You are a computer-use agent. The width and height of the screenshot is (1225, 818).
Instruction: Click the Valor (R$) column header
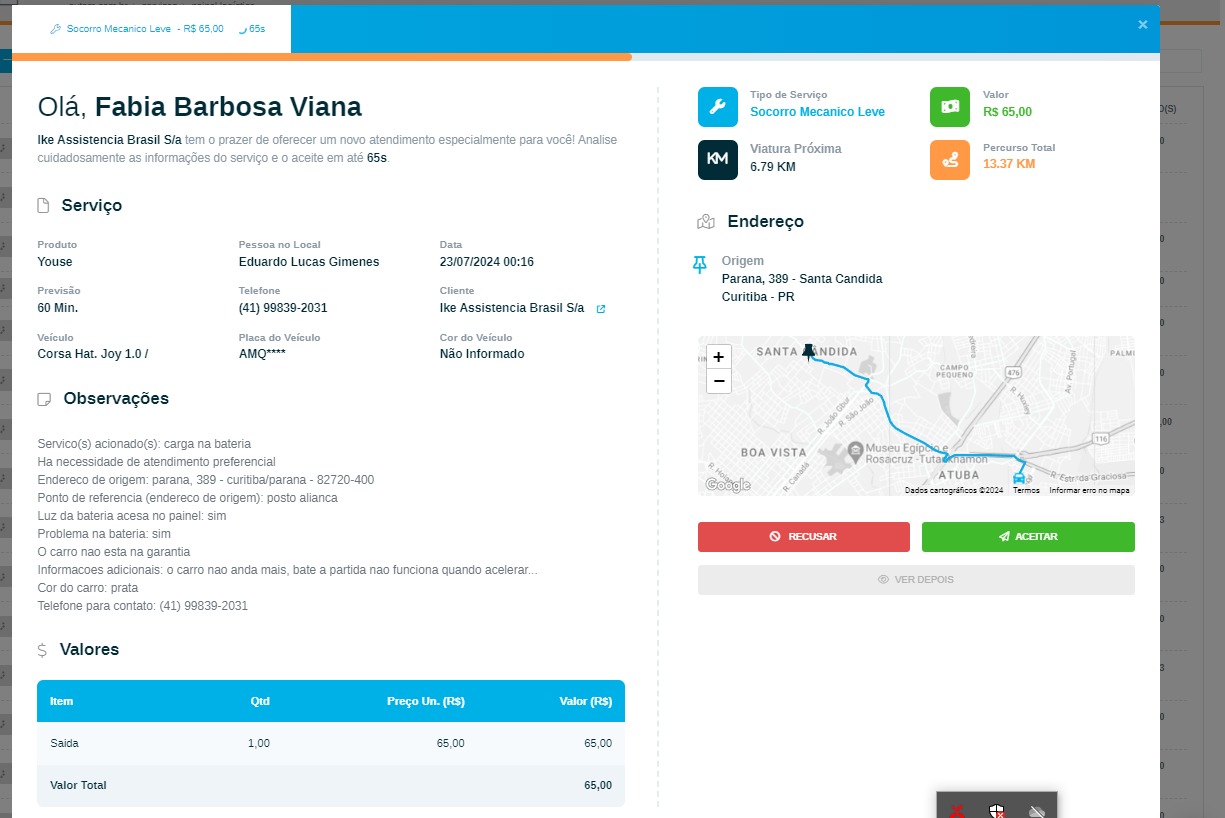click(586, 702)
